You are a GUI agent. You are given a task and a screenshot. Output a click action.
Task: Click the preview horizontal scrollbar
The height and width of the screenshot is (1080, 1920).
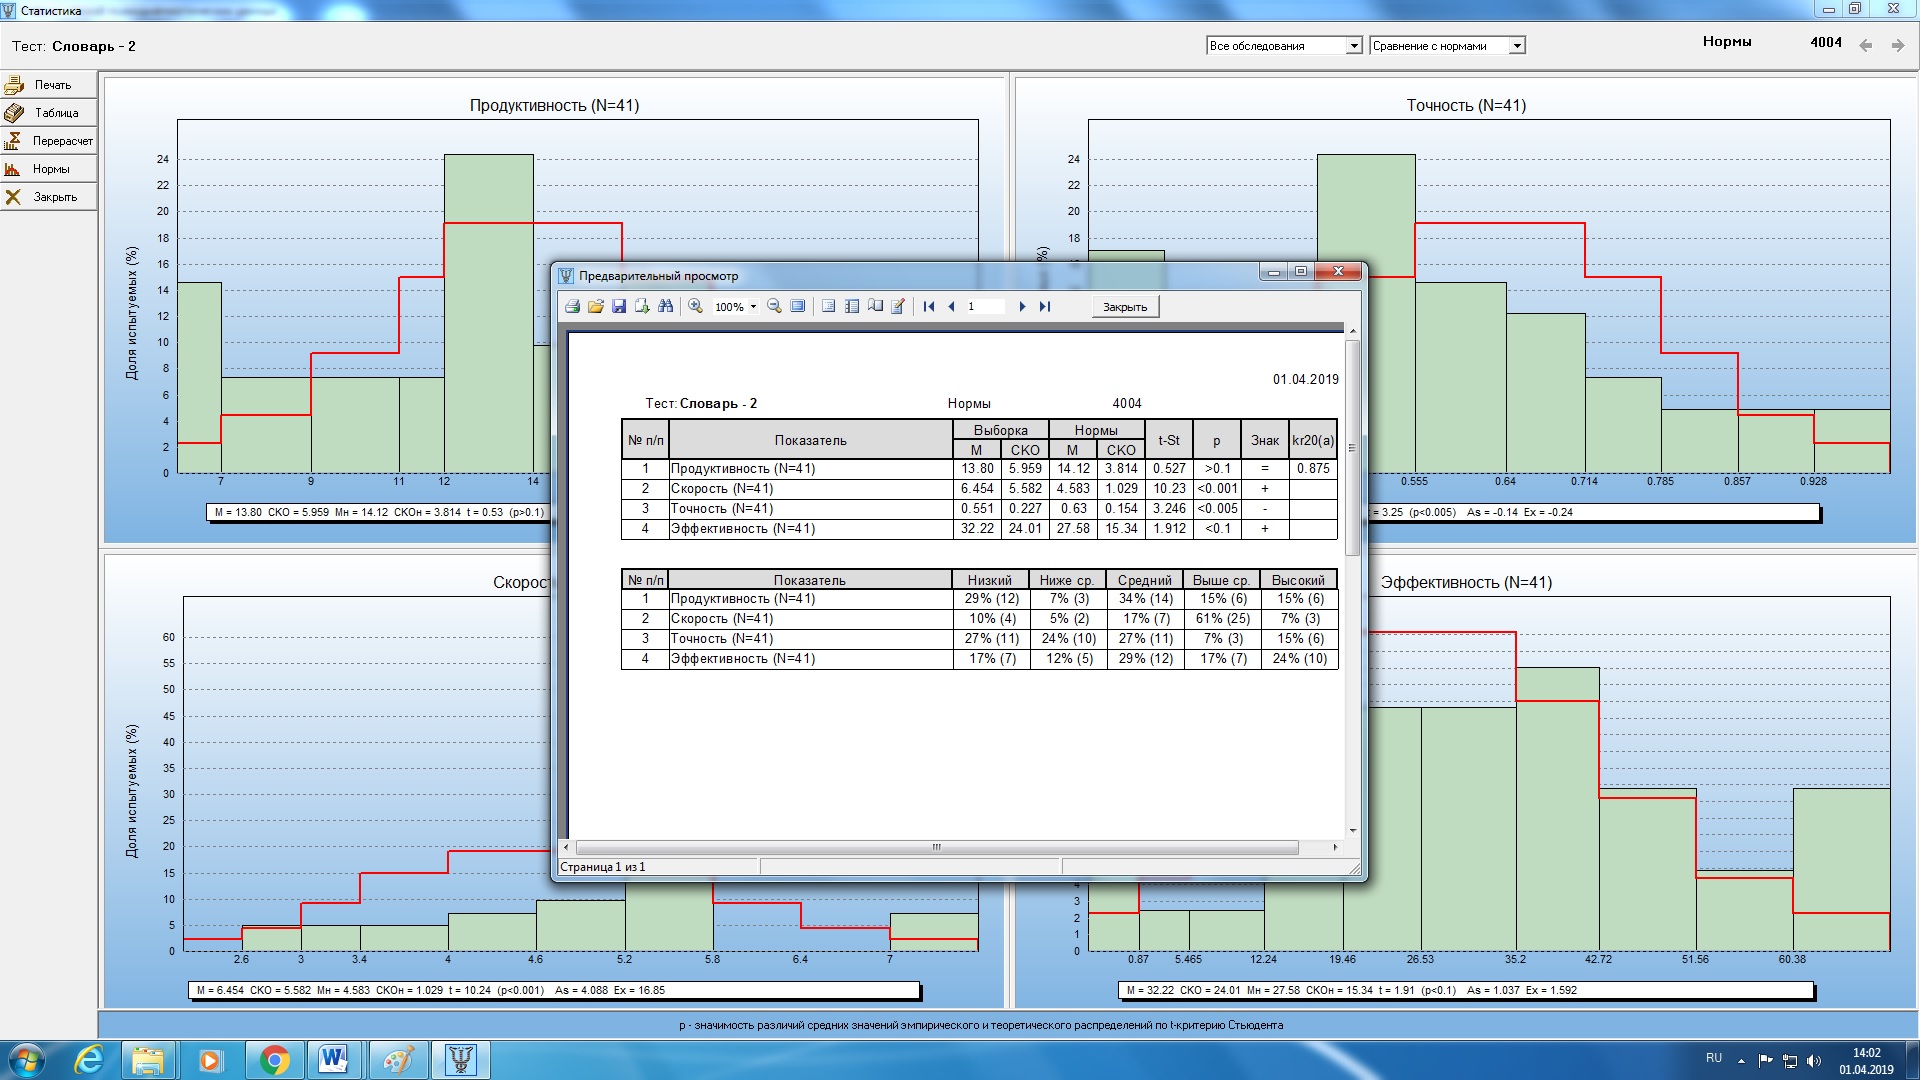tap(936, 847)
